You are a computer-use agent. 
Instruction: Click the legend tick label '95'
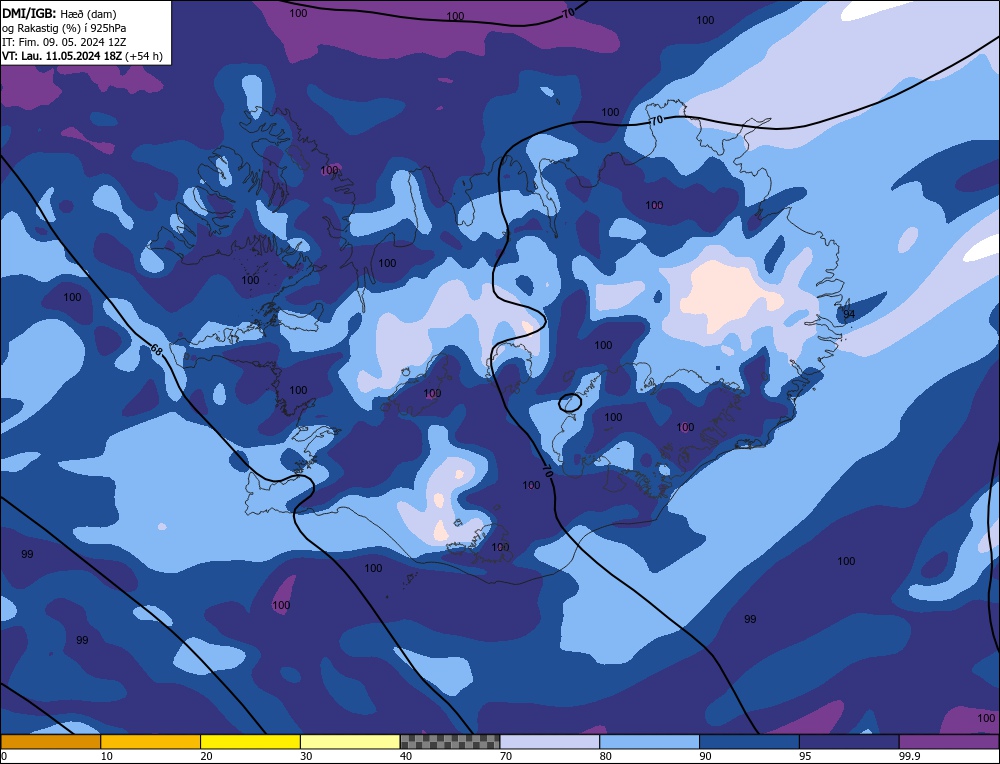click(x=805, y=756)
